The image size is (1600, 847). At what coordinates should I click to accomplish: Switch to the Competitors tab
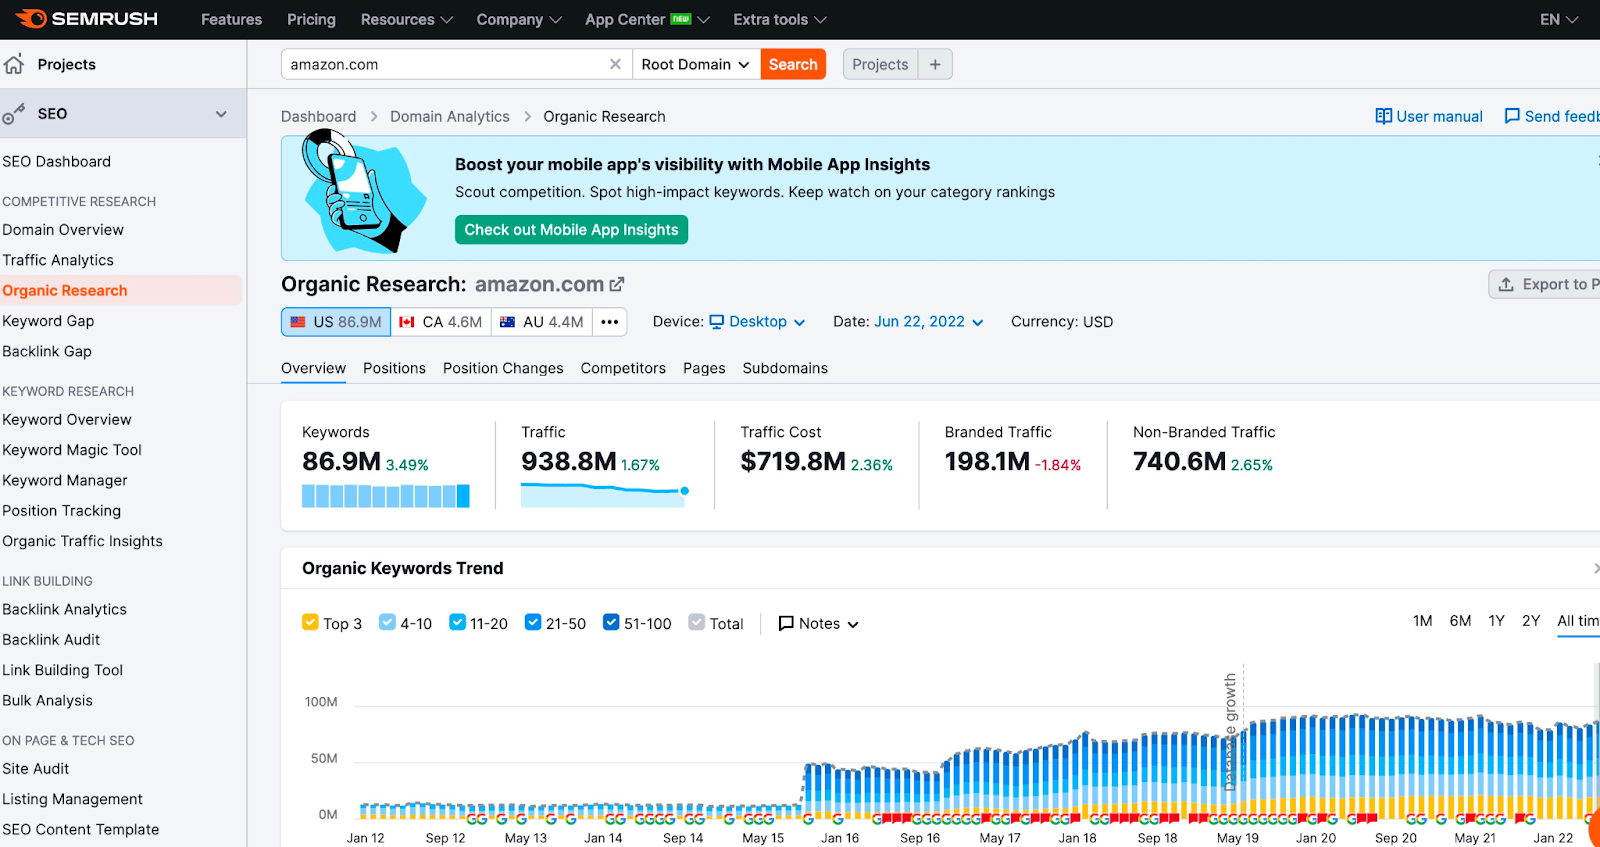[x=623, y=368]
